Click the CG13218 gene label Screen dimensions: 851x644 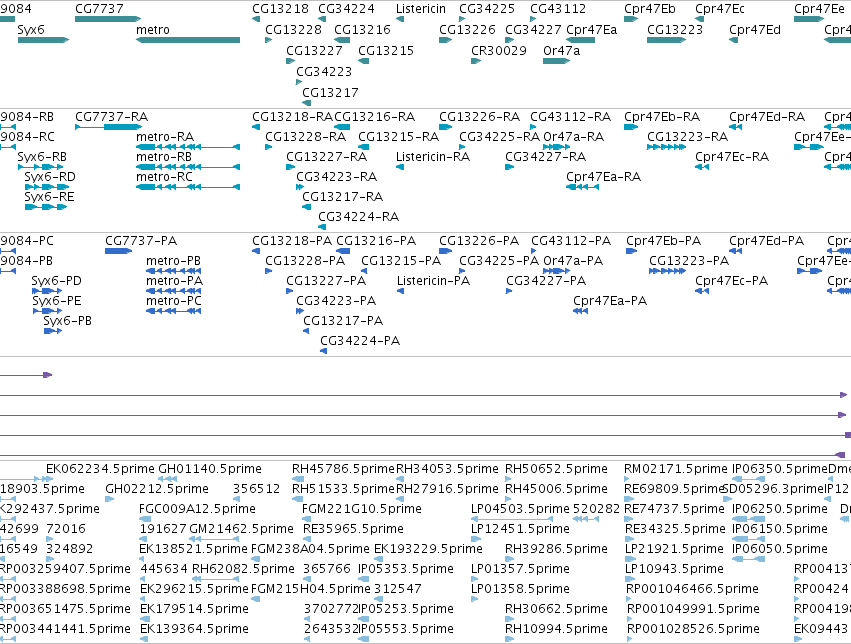click(x=280, y=9)
